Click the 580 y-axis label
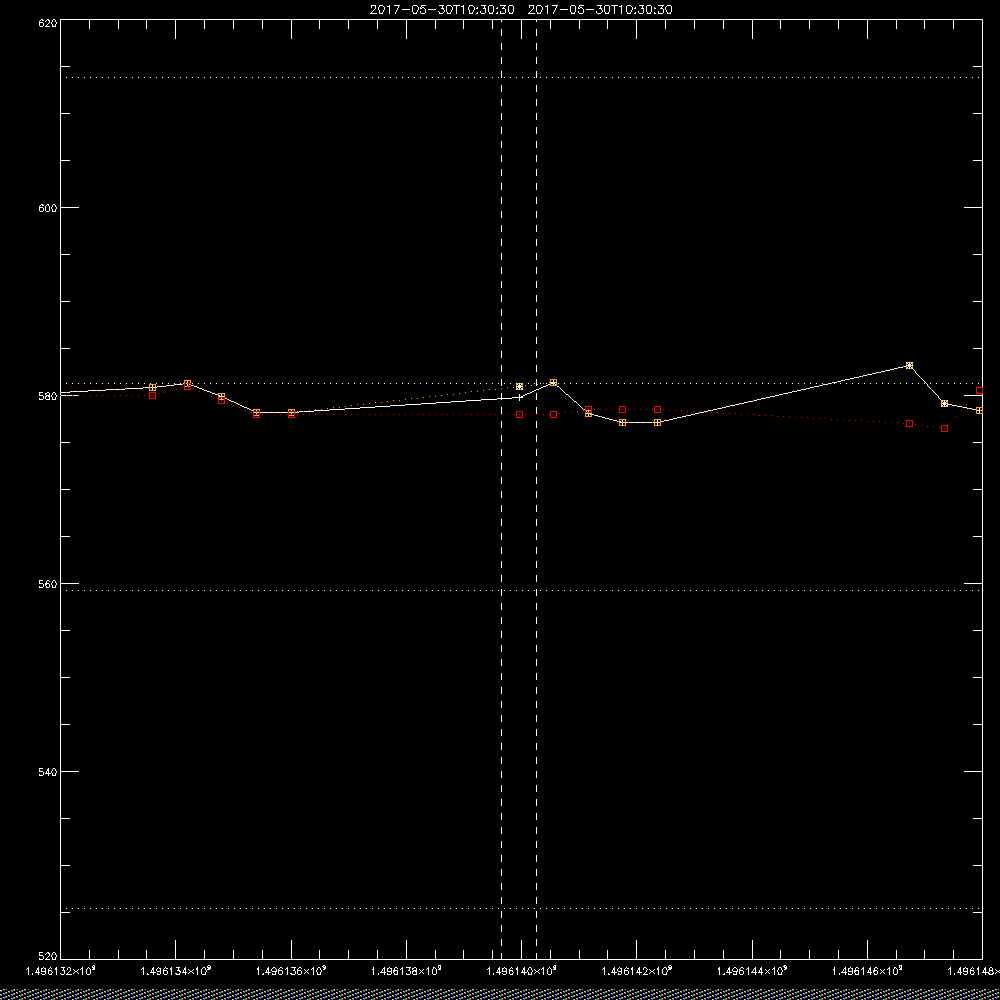 48,396
